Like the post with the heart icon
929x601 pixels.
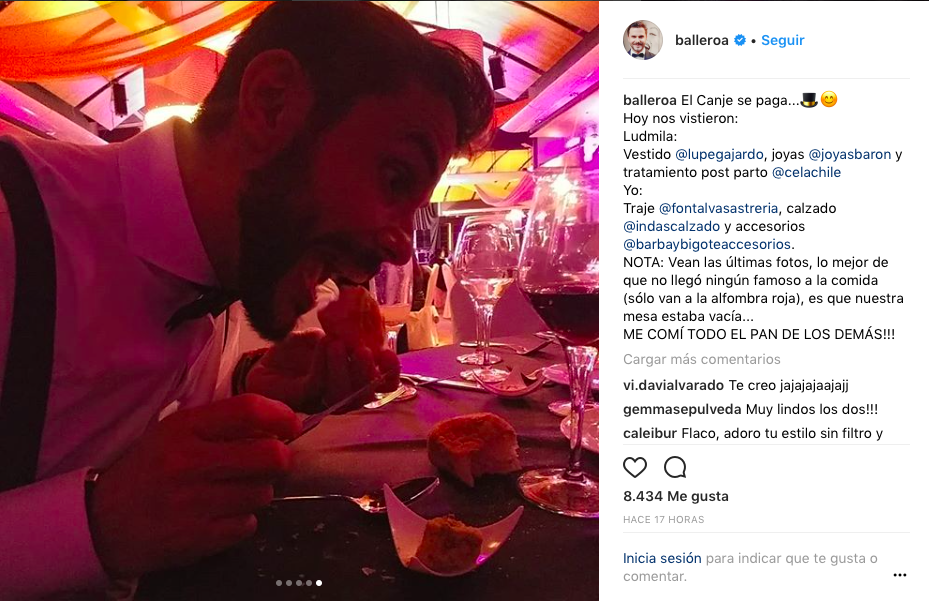coord(635,467)
